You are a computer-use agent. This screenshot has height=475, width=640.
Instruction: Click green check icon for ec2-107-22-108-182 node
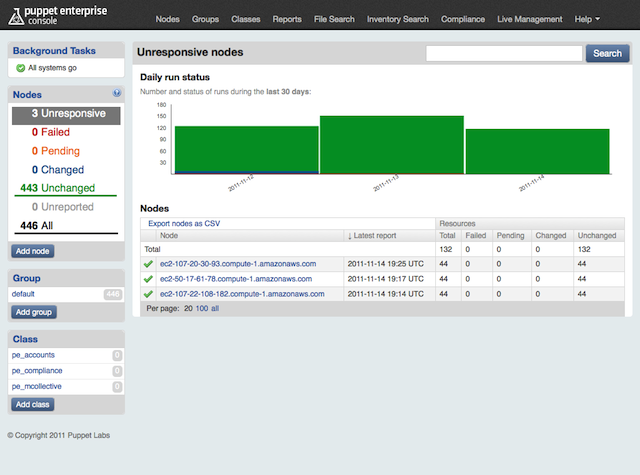coord(148,294)
